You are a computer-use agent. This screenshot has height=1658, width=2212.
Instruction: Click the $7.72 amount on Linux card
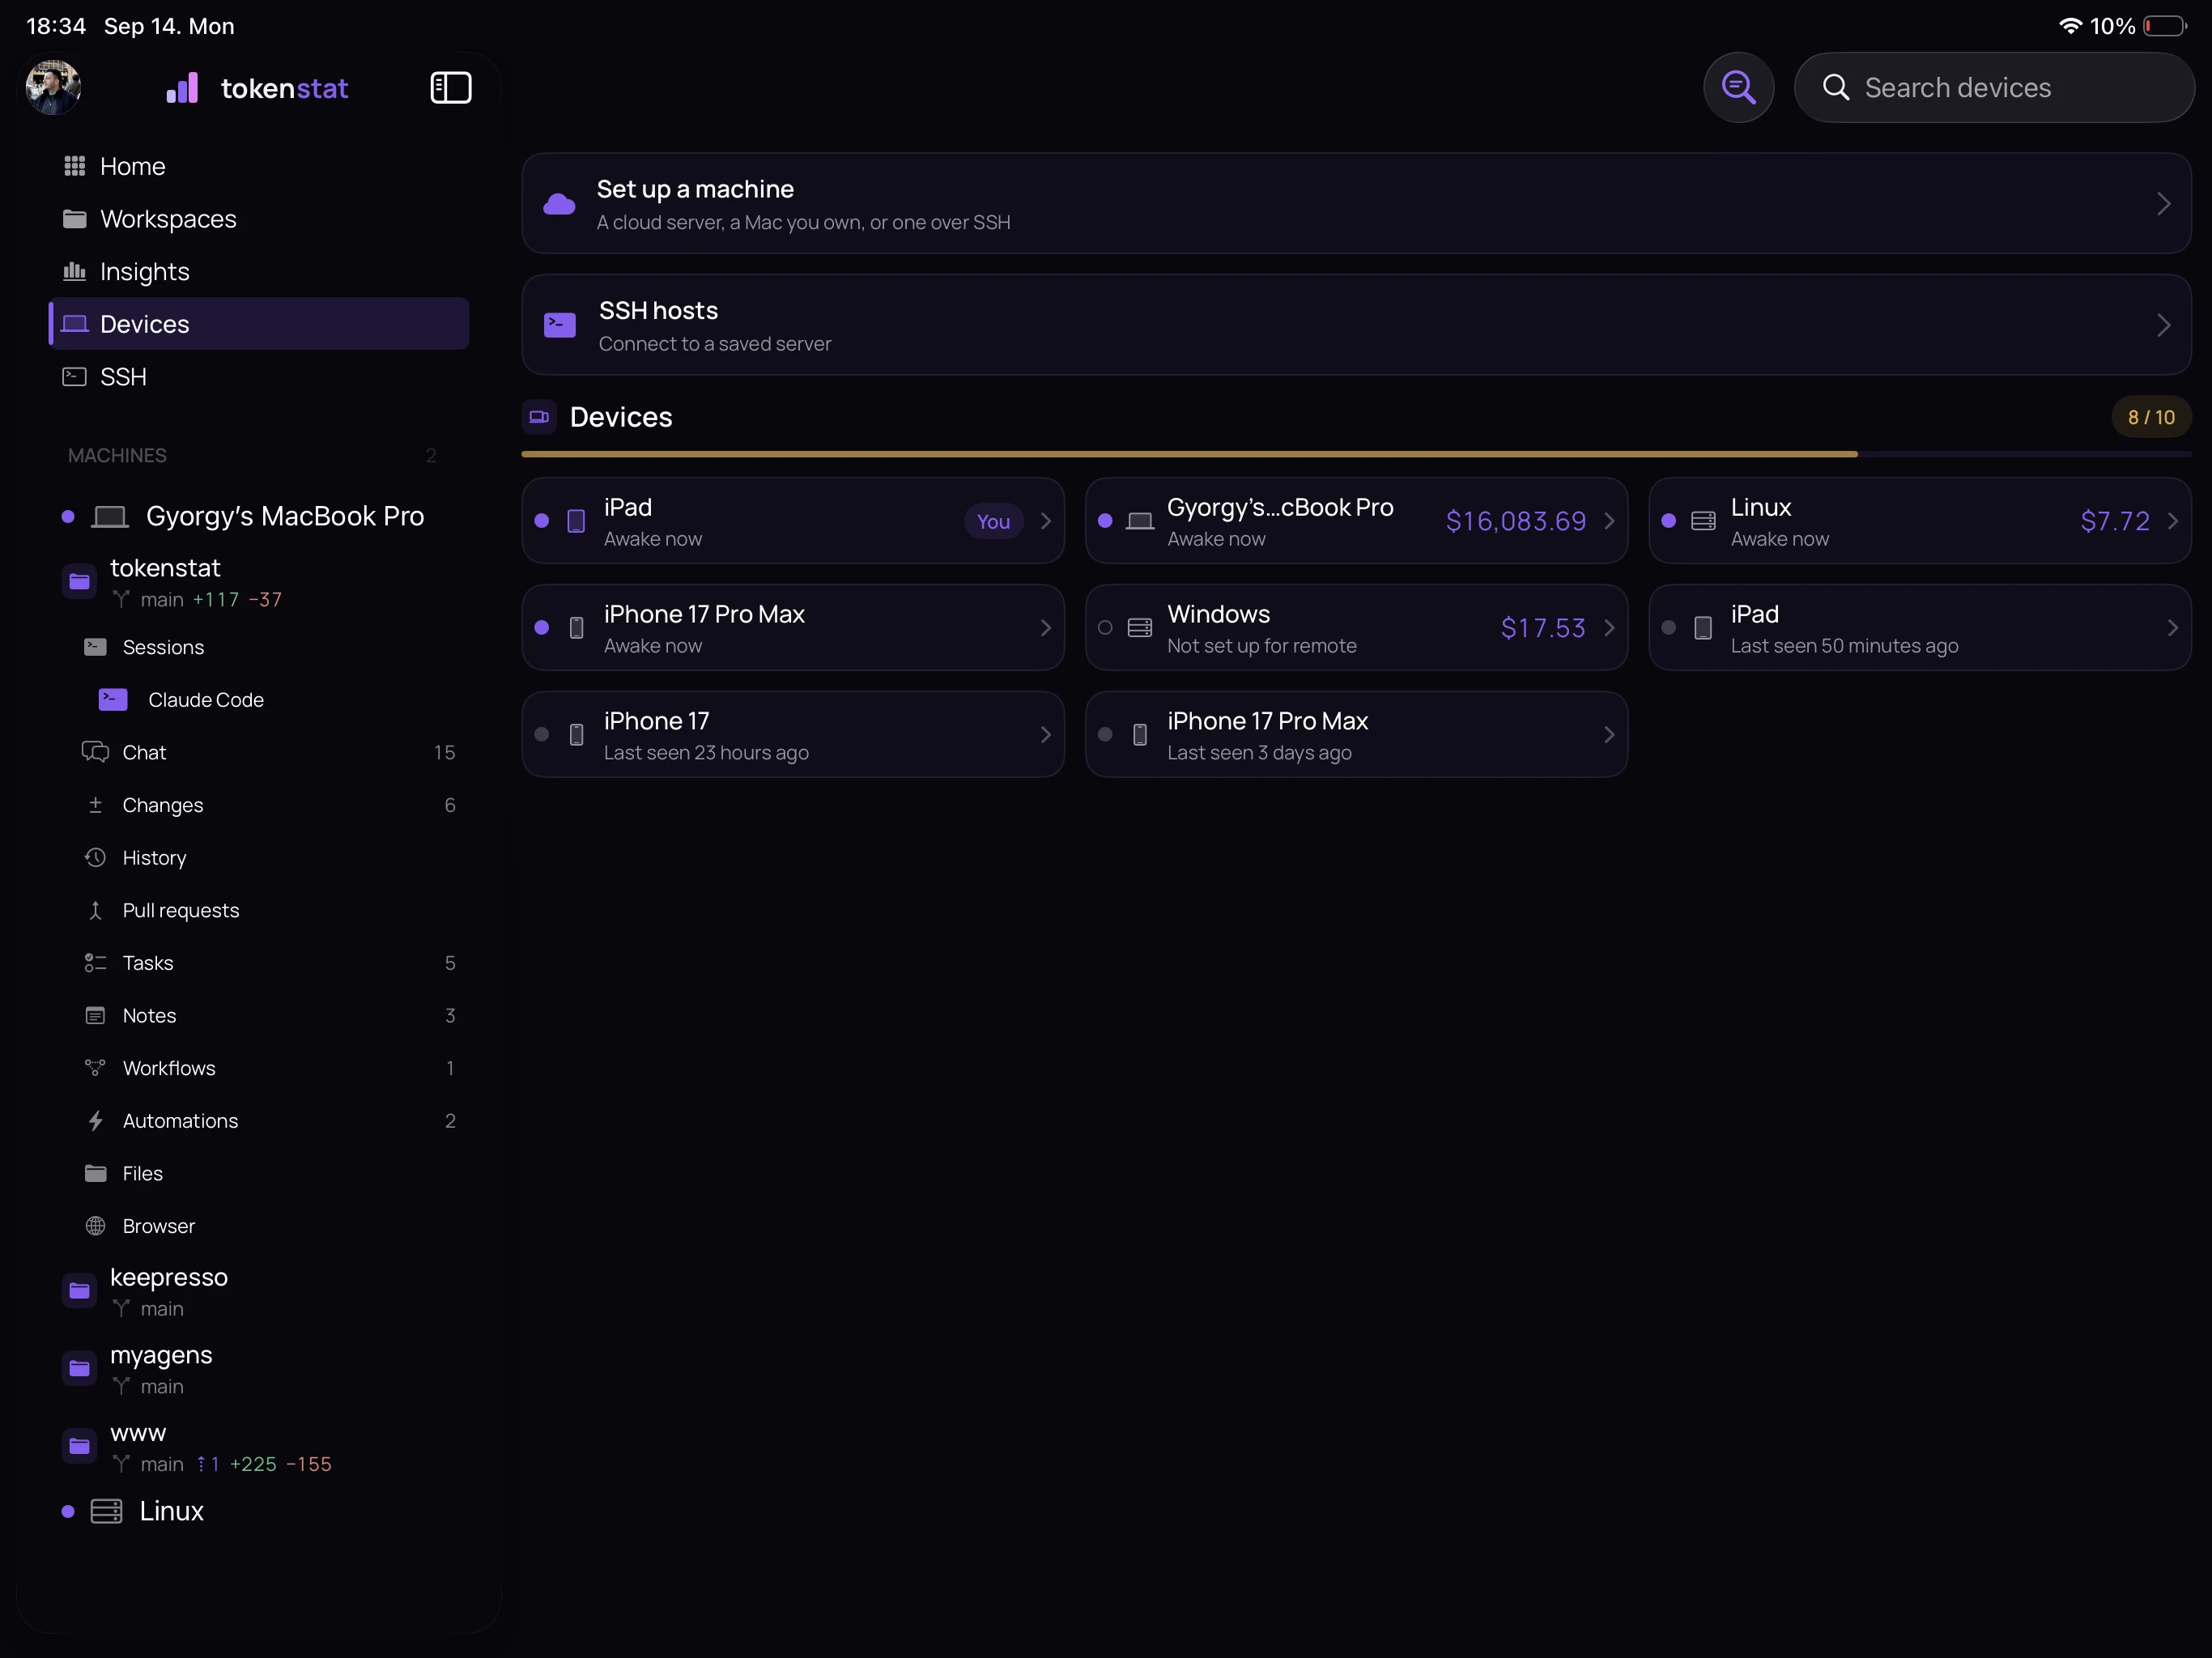click(2115, 521)
